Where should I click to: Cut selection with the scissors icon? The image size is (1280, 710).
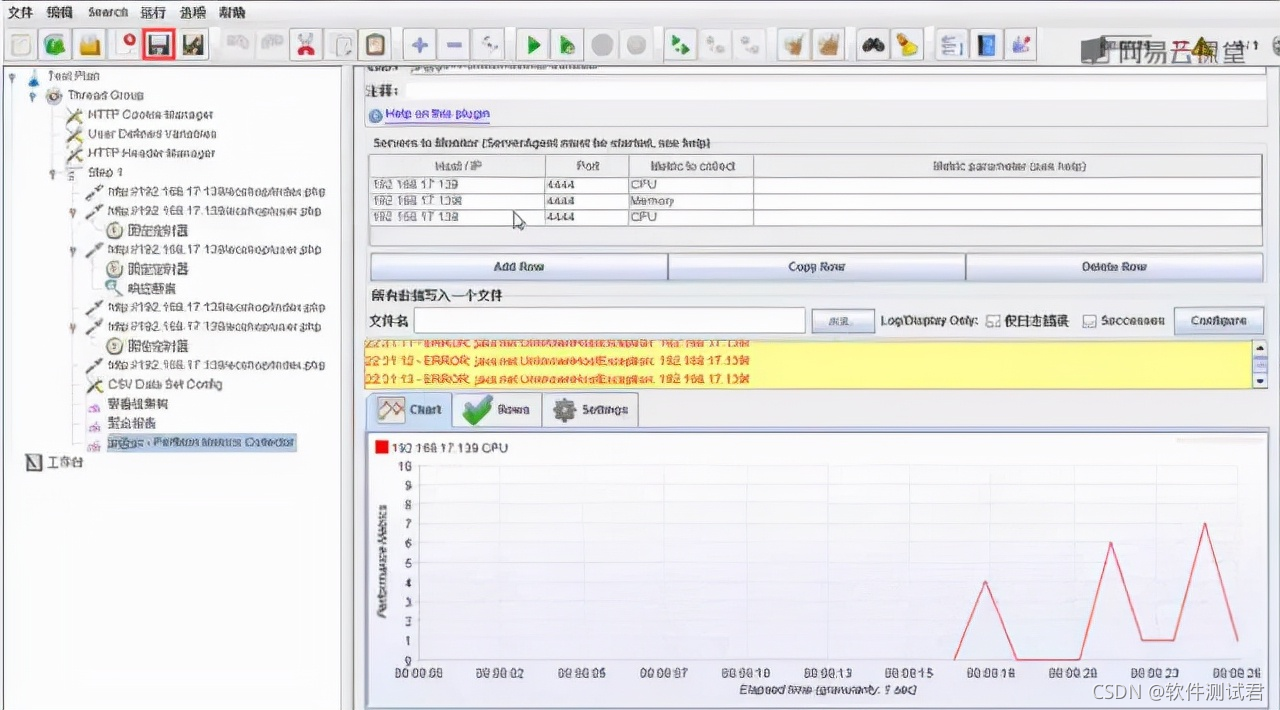click(x=305, y=44)
